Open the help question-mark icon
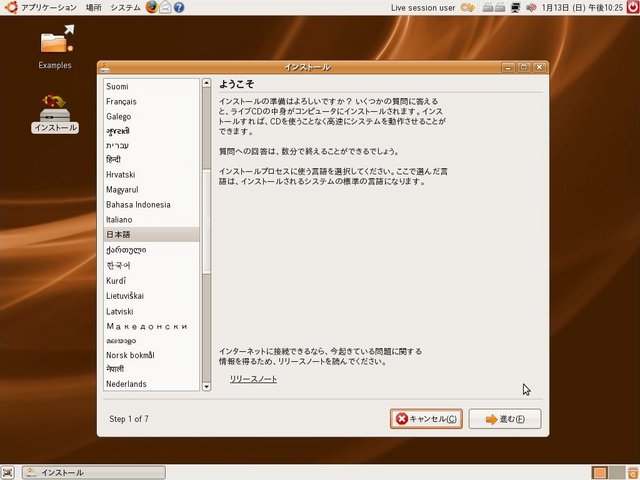640x480 pixels. click(x=179, y=7)
